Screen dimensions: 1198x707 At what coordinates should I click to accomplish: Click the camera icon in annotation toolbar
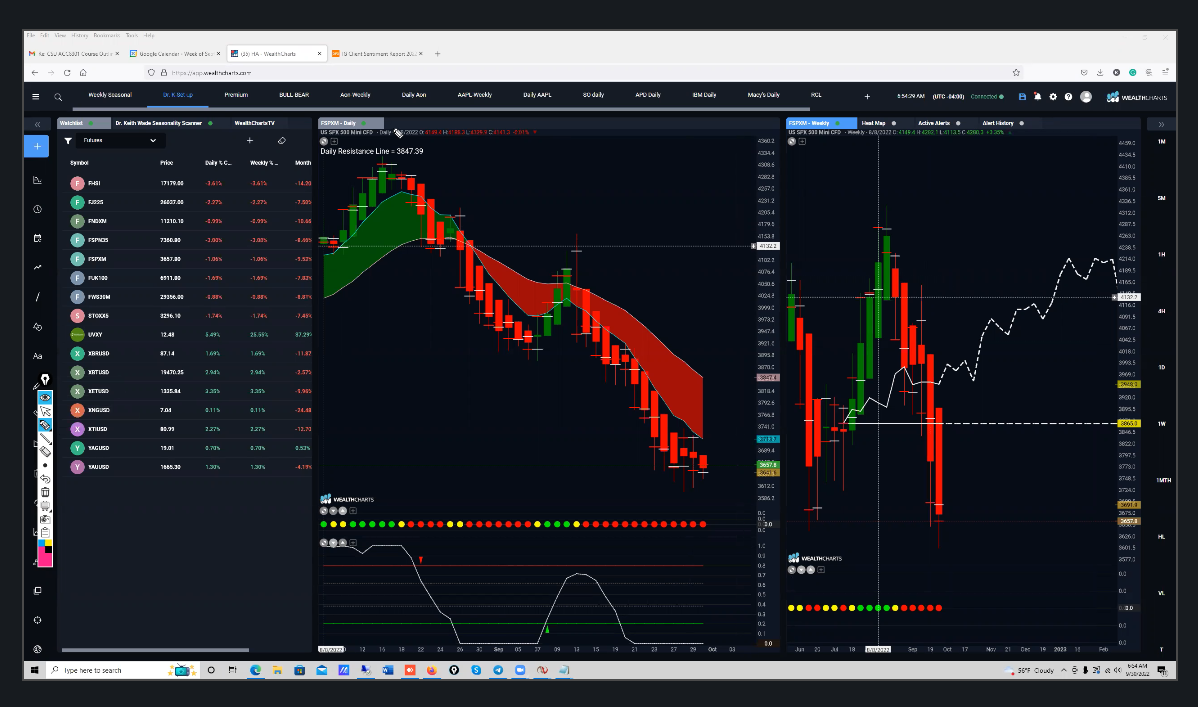(45, 519)
